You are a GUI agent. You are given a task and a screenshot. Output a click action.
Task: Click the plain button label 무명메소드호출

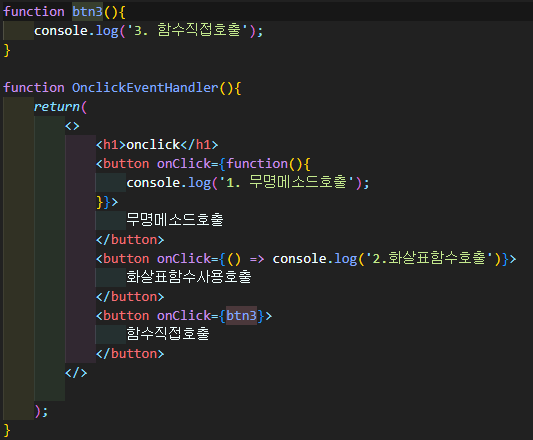[175, 220]
